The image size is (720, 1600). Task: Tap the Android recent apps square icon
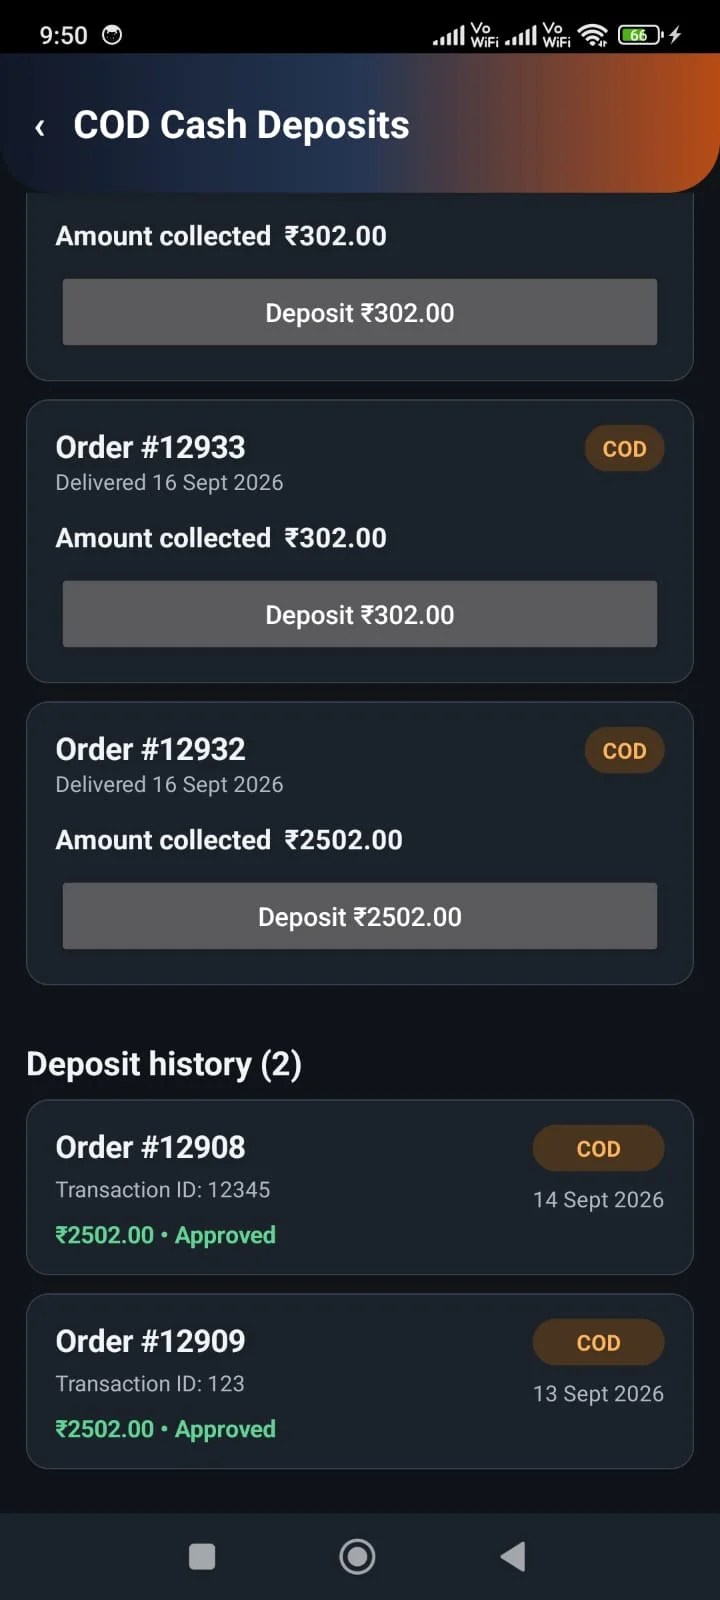pyautogui.click(x=202, y=1556)
